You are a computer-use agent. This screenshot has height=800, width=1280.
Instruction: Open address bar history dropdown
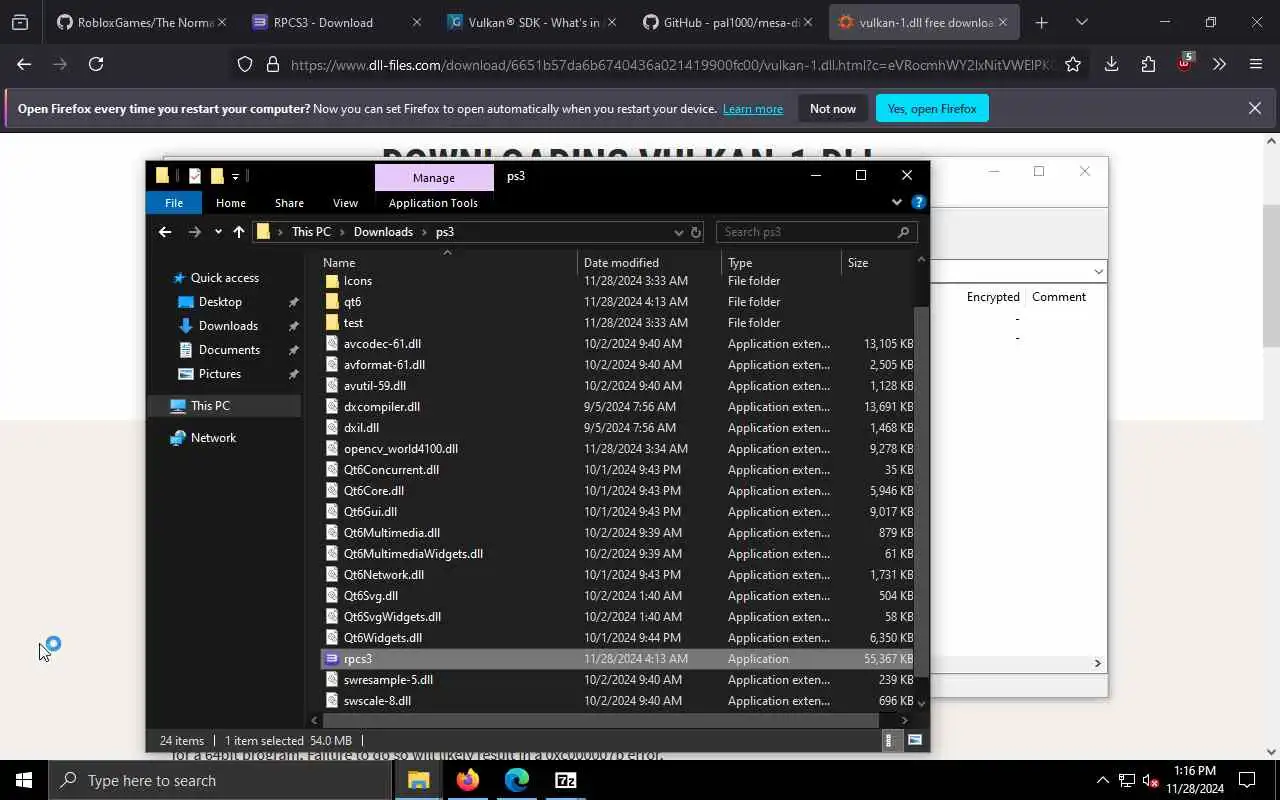coord(678,232)
